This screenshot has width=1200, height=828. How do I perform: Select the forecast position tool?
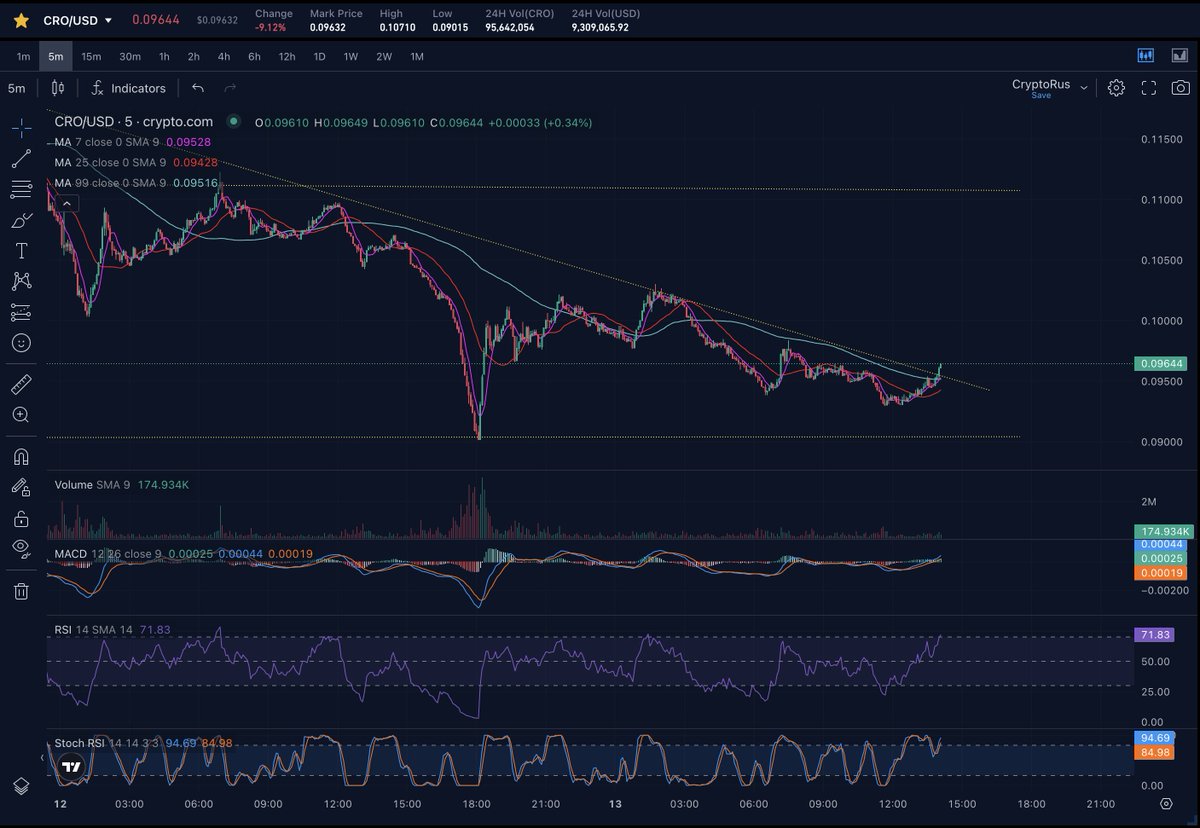(21, 312)
